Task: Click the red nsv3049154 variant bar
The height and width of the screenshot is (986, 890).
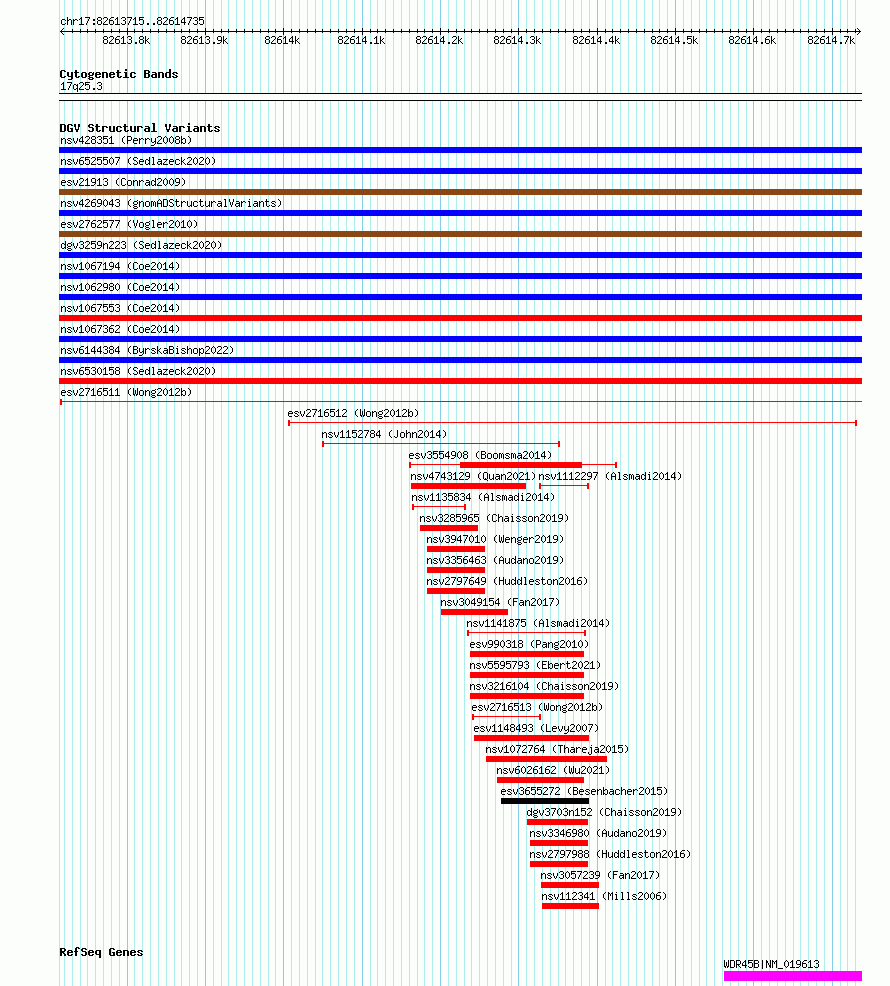Action: [x=474, y=612]
